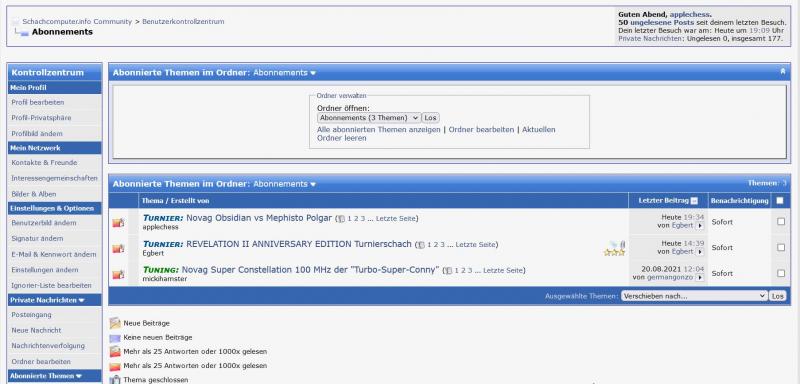Screen dimensions: 800x384
Task: Go to last post by Egbert at 19:34
Action: pyautogui.click(x=699, y=225)
